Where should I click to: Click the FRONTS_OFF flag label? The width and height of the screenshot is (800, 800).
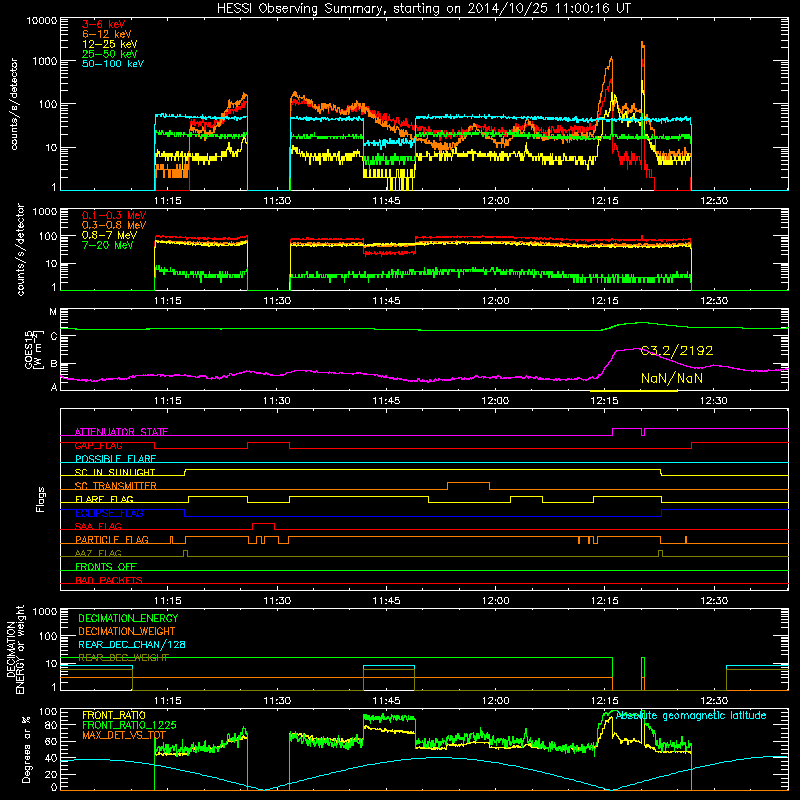click(106, 567)
